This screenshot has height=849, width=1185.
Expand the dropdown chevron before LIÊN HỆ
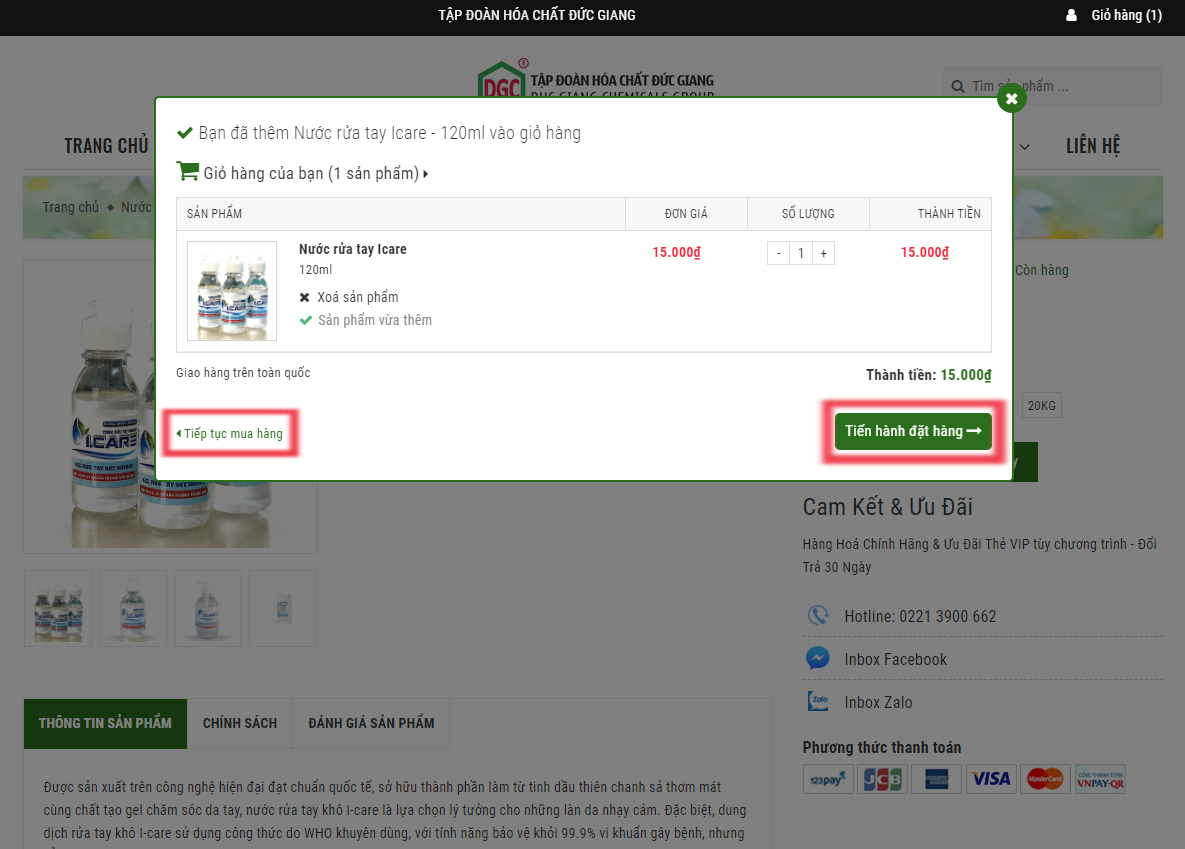tap(1025, 147)
